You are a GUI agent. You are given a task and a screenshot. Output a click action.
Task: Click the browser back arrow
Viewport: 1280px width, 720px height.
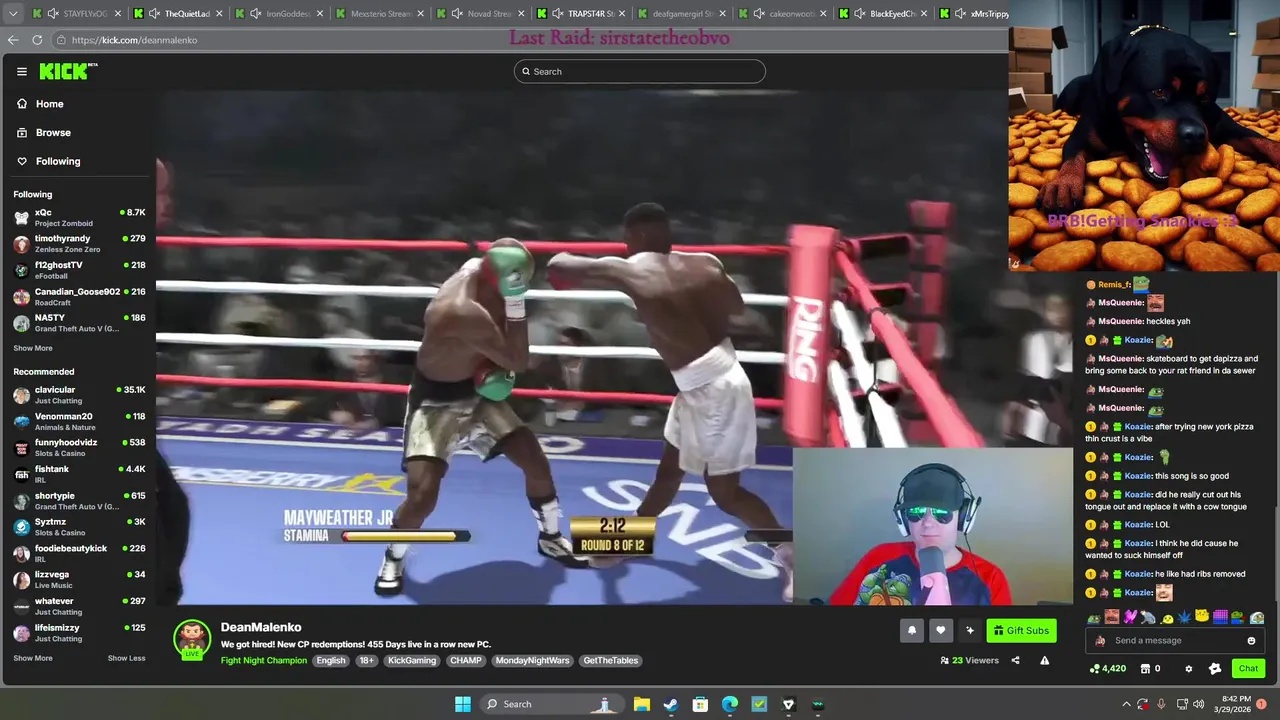[12, 40]
